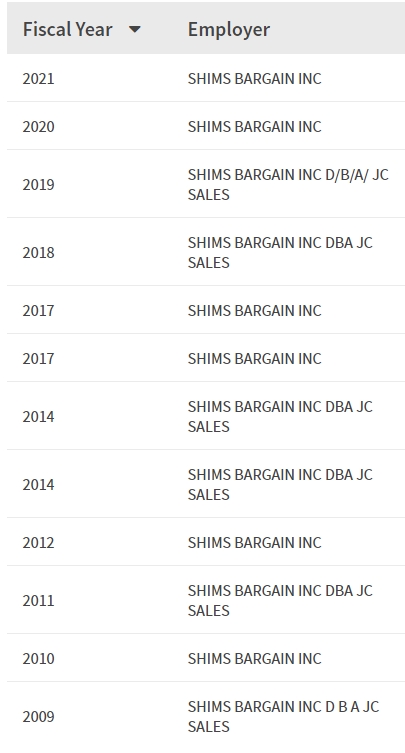The width and height of the screenshot is (405, 753).
Task: Select the 2020 fiscal year cell
Action: (38, 126)
